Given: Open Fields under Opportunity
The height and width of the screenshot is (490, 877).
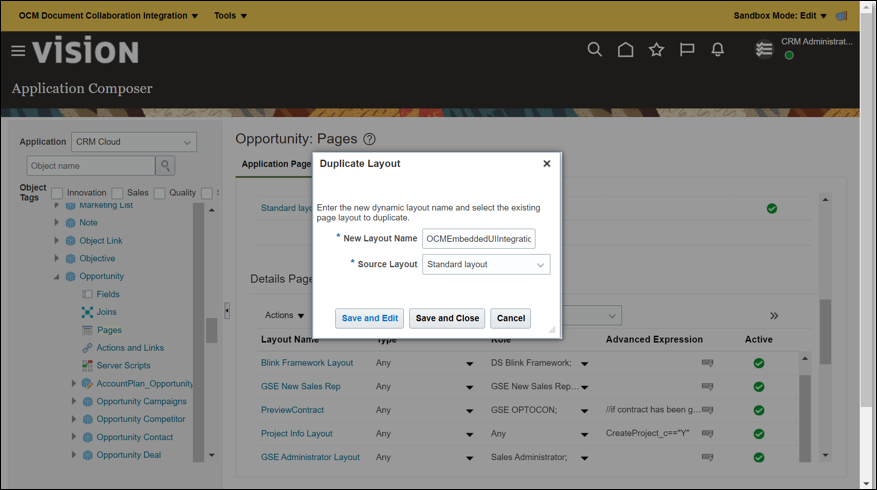Looking at the screenshot, I should [108, 294].
